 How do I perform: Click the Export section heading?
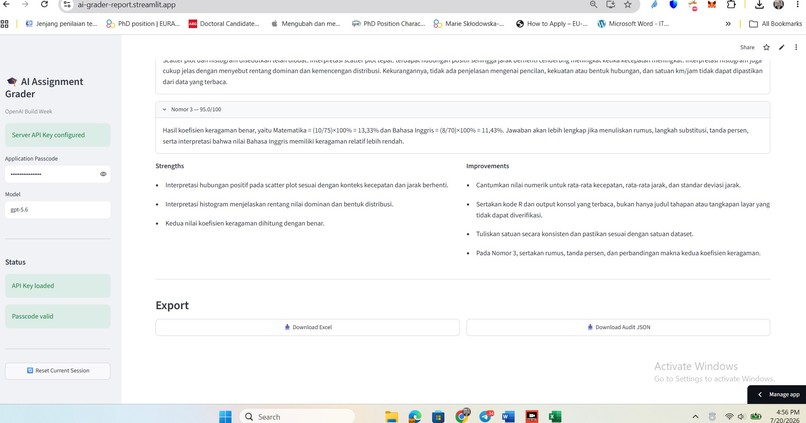(172, 305)
